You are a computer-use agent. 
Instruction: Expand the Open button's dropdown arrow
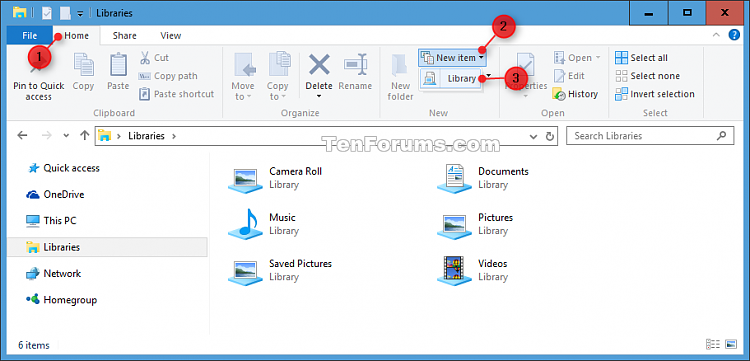tap(597, 58)
